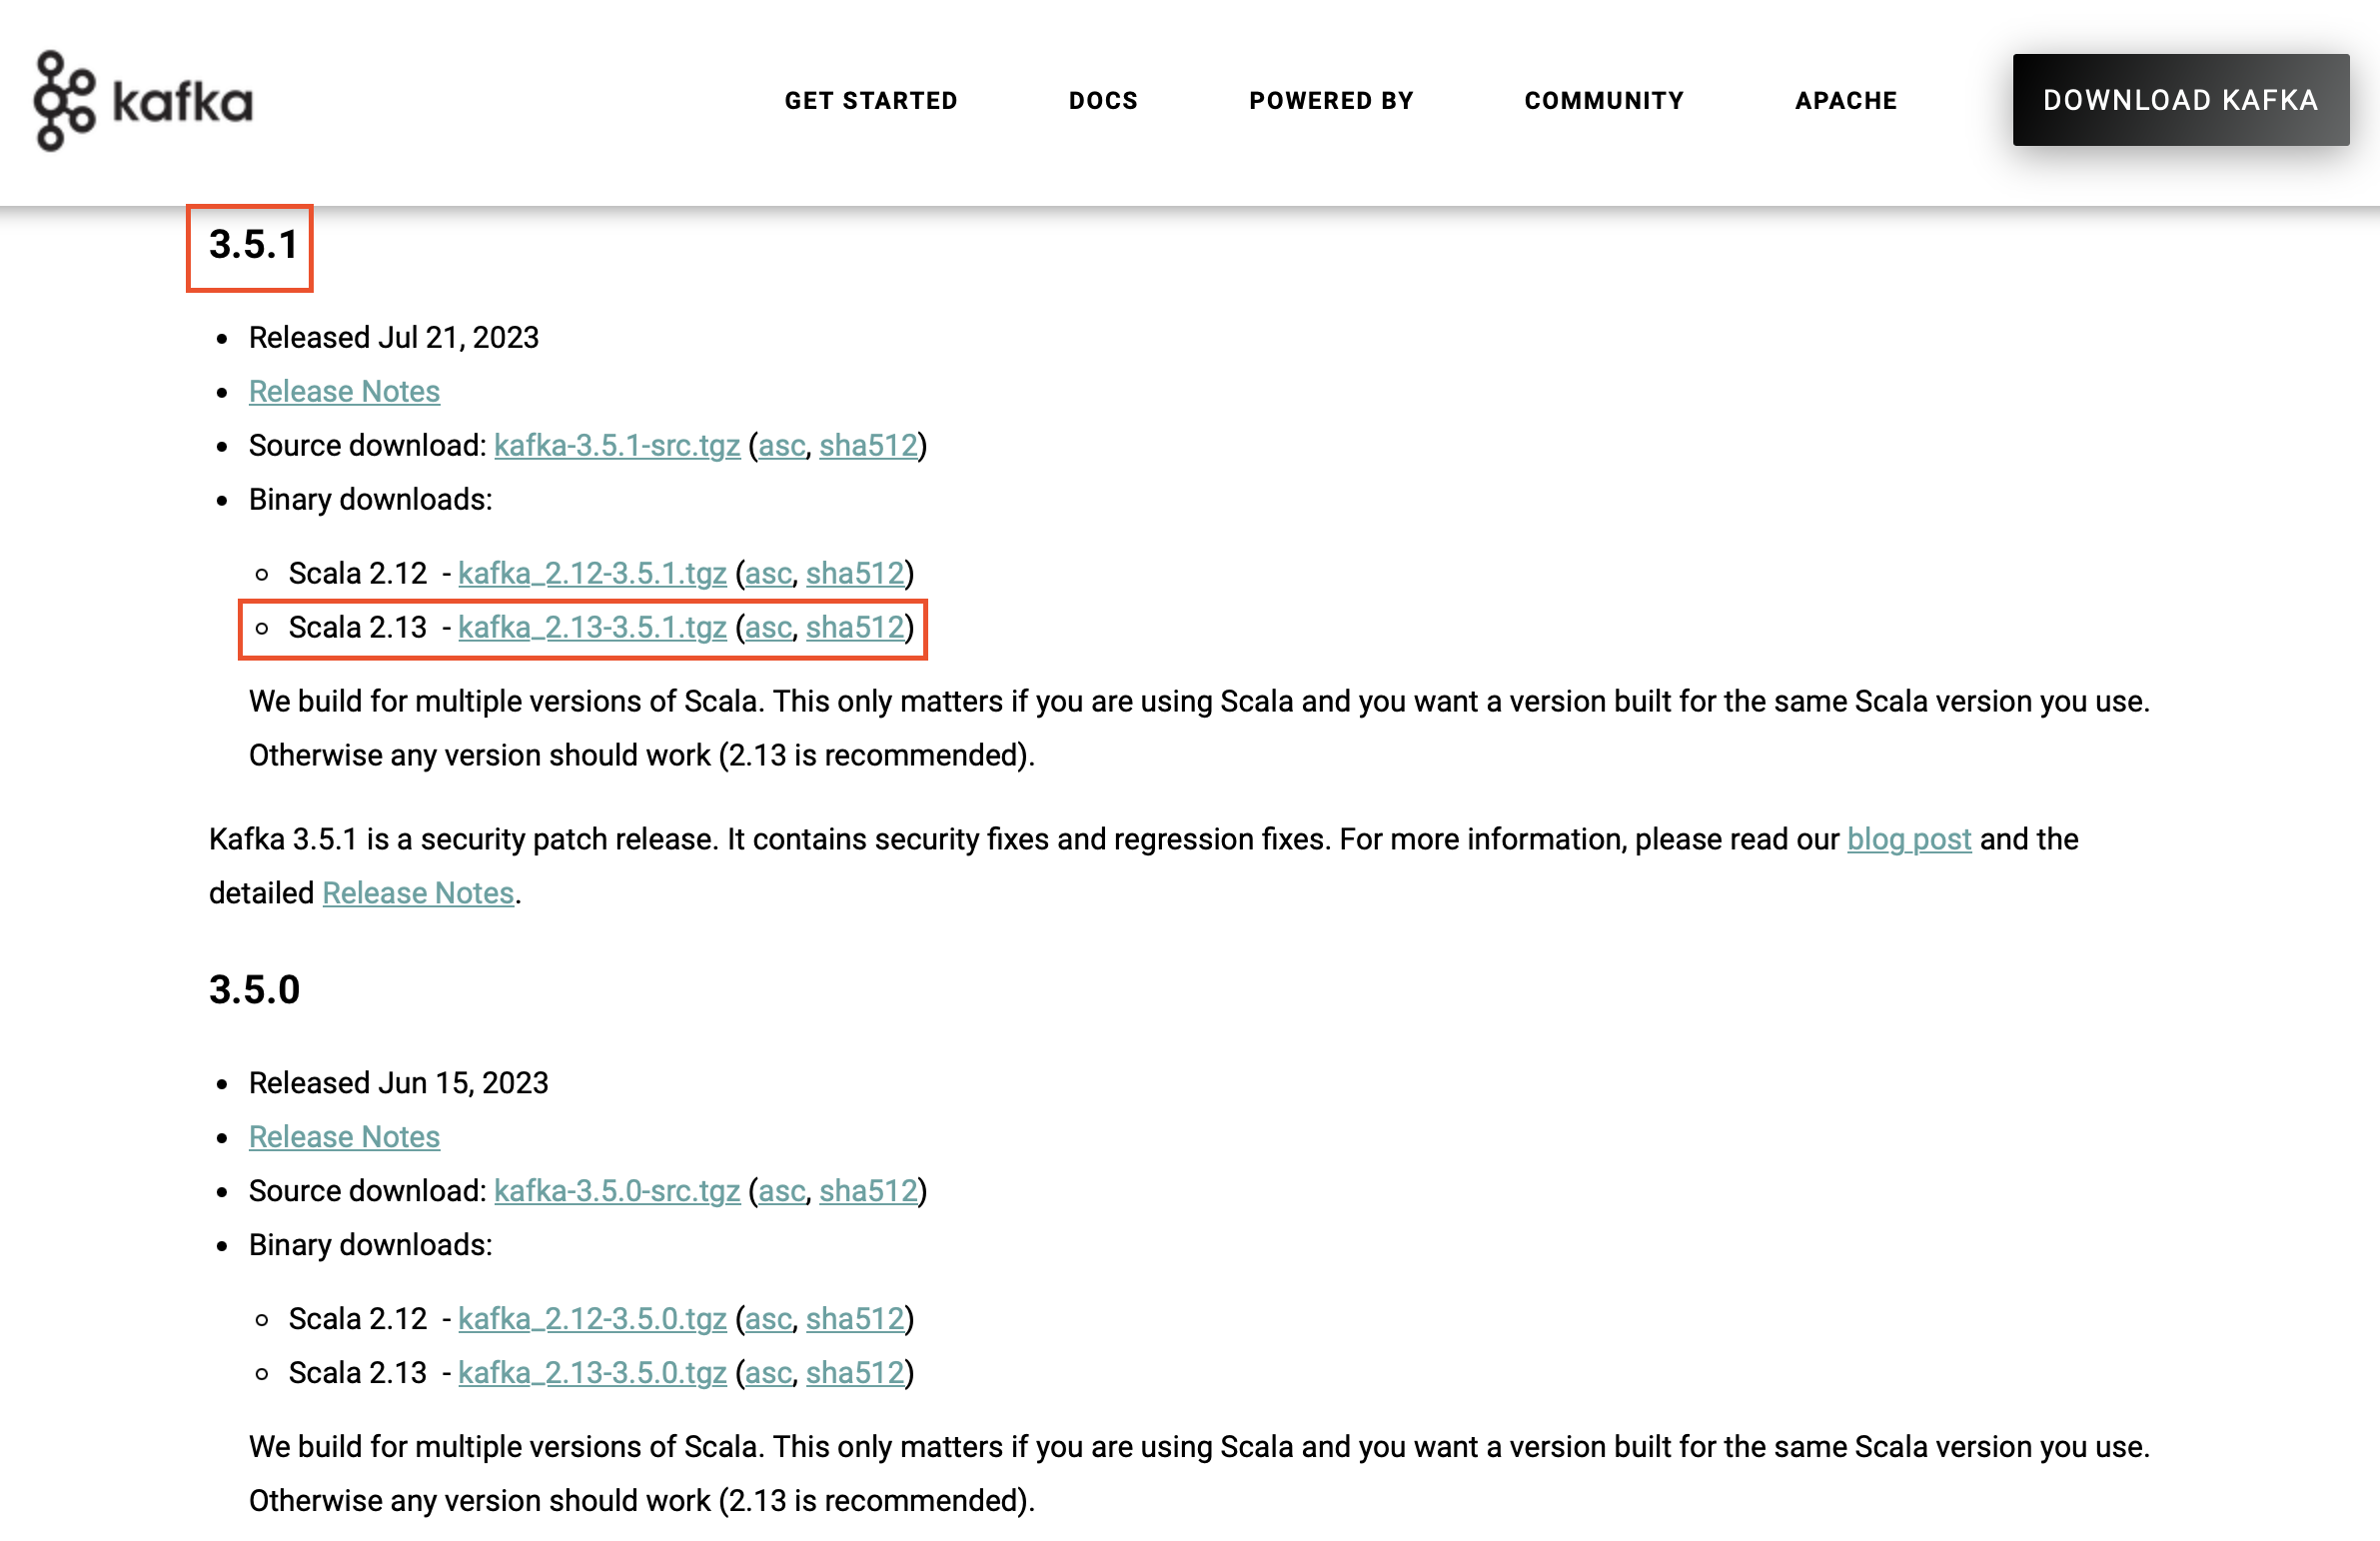Download kafka-3.5.0-src.tgz source file
The image size is (2380, 1541).
point(616,1191)
